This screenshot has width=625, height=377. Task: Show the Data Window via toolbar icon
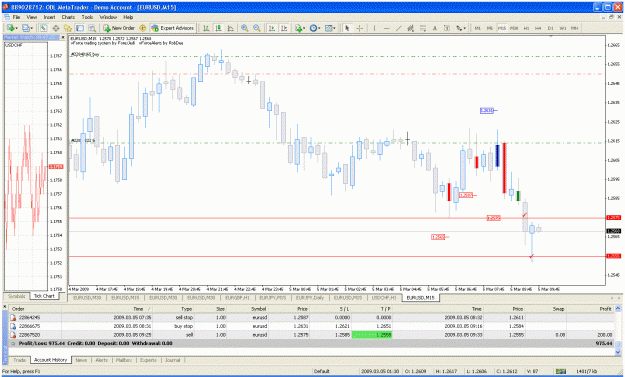tap(55, 28)
